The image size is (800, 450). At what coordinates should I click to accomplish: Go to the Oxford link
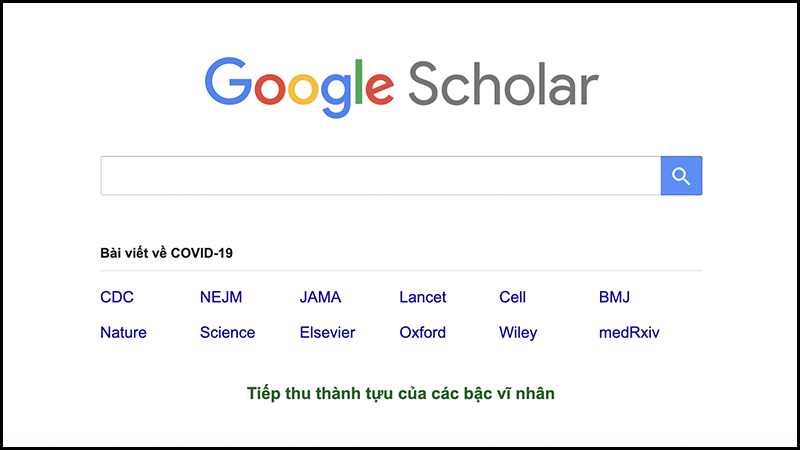click(422, 332)
